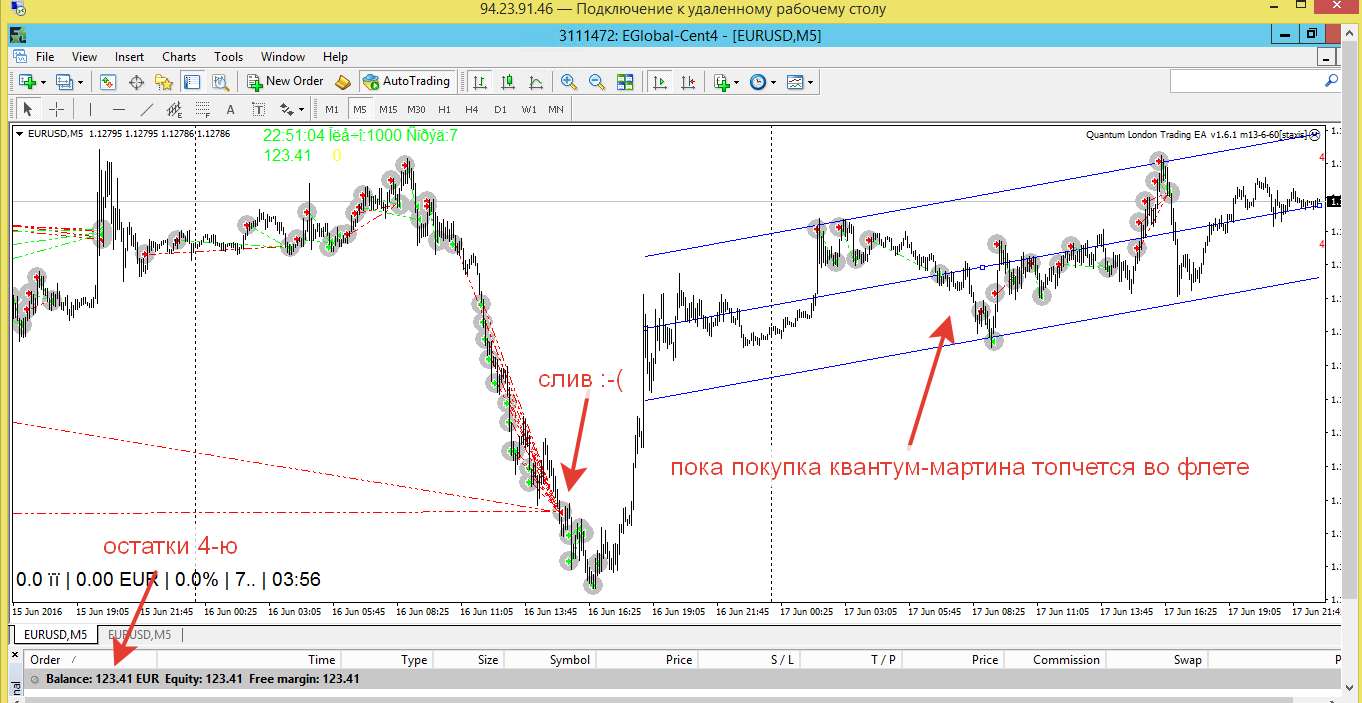Switch to Line Chart icon
Viewport: 1362px width, 703px height.
click(x=537, y=82)
